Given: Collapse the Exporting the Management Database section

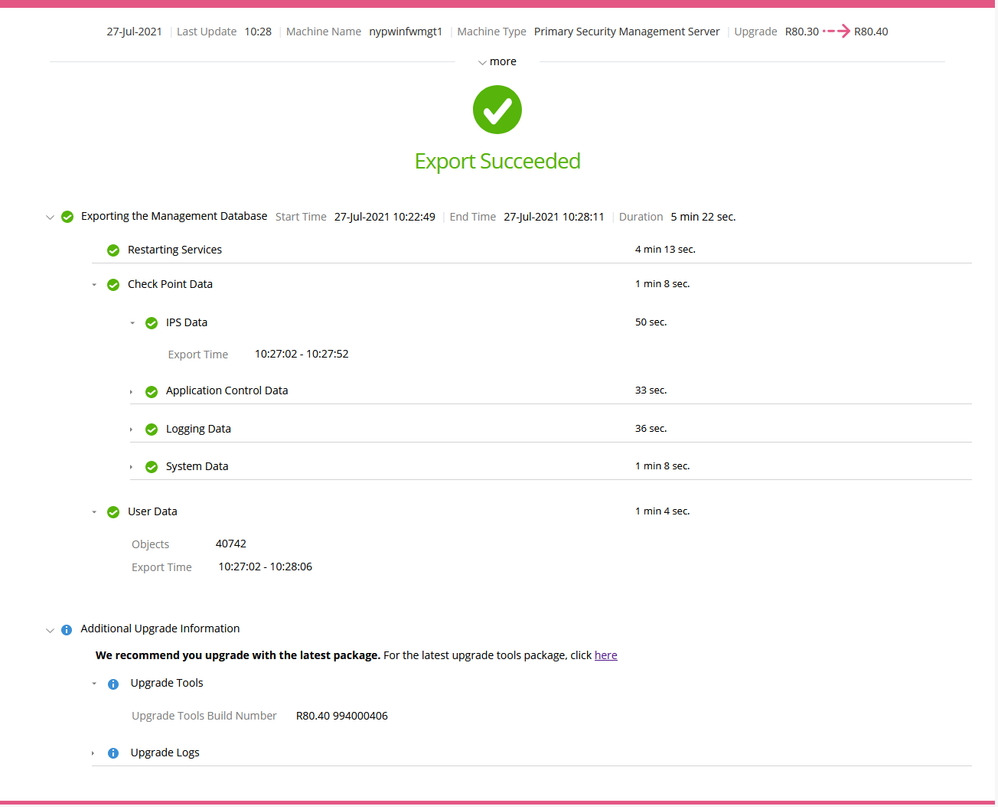Looking at the screenshot, I should point(50,218).
